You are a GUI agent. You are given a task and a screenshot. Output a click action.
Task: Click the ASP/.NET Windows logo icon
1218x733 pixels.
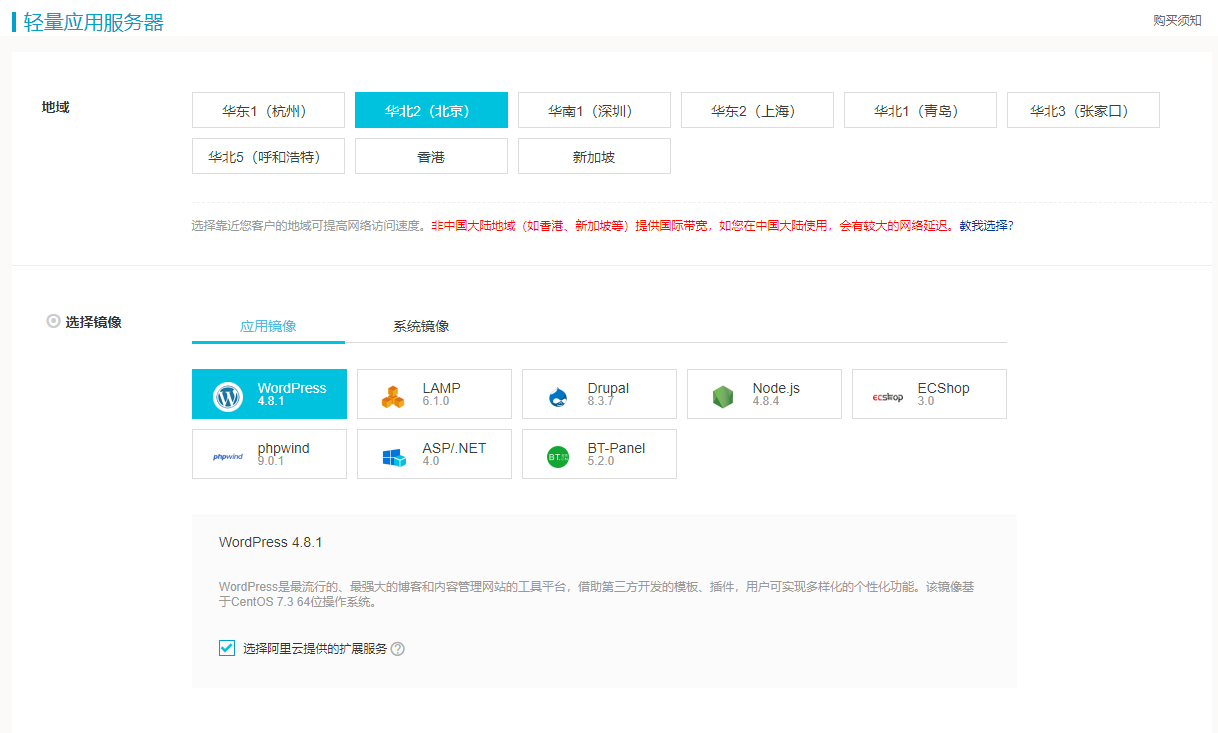coord(393,457)
